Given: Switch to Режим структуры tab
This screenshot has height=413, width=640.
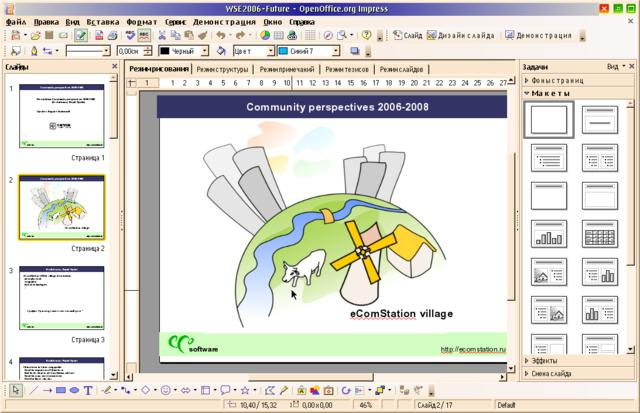Looking at the screenshot, I should pyautogui.click(x=222, y=69).
